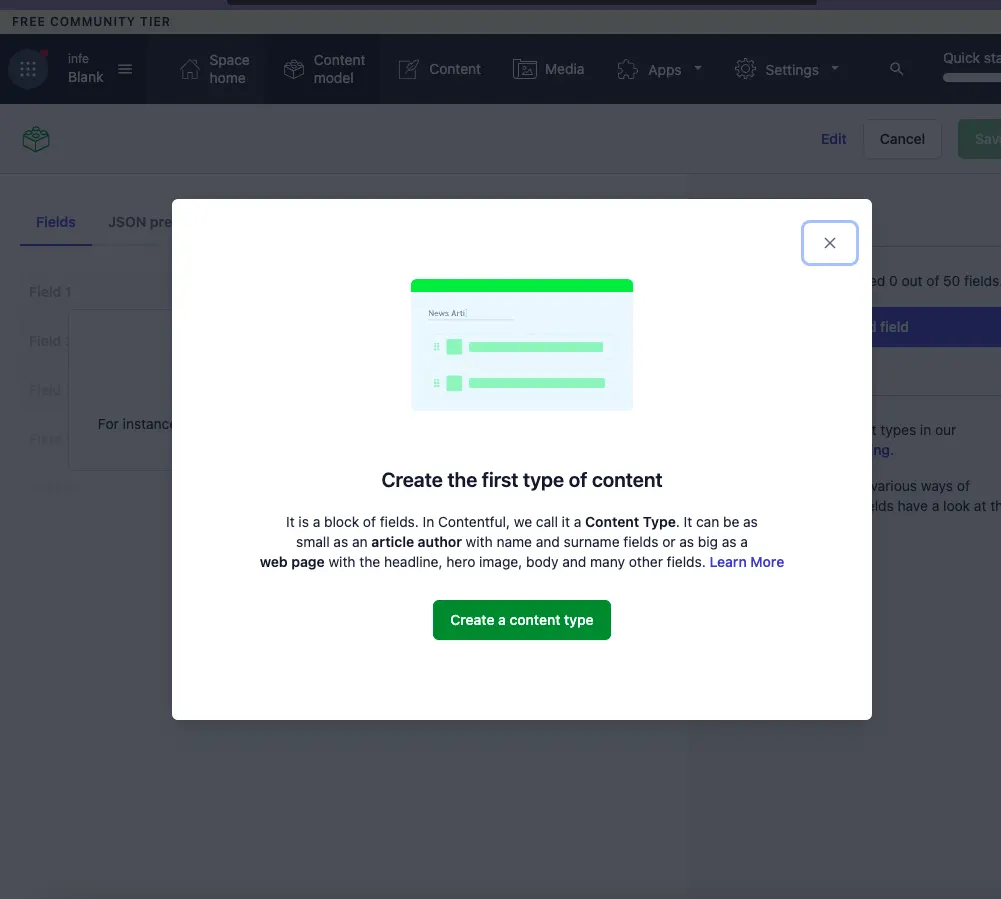This screenshot has height=899, width=1001.
Task: Go to Space home
Action: pyautogui.click(x=214, y=69)
